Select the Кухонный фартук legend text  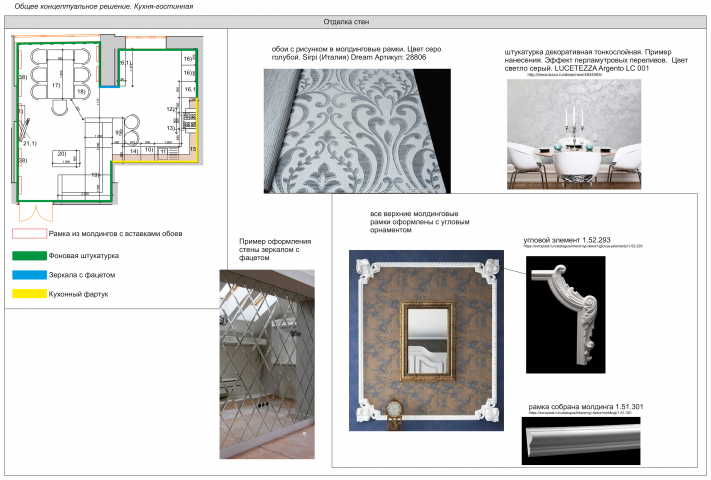click(78, 294)
